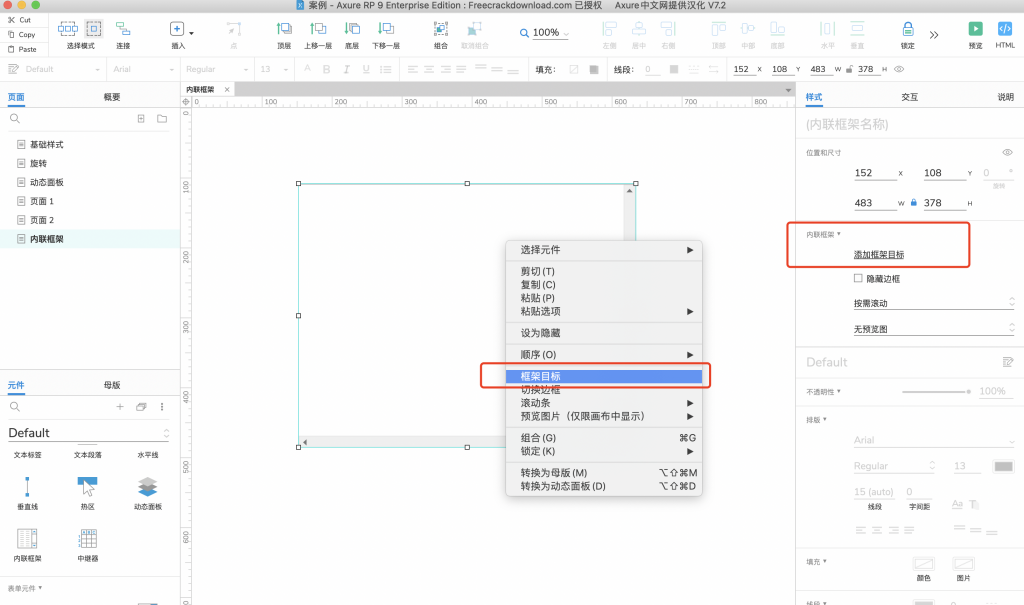Open the zoom 100% dropdown
Viewport: 1024px width, 605px height.
pyautogui.click(x=545, y=33)
